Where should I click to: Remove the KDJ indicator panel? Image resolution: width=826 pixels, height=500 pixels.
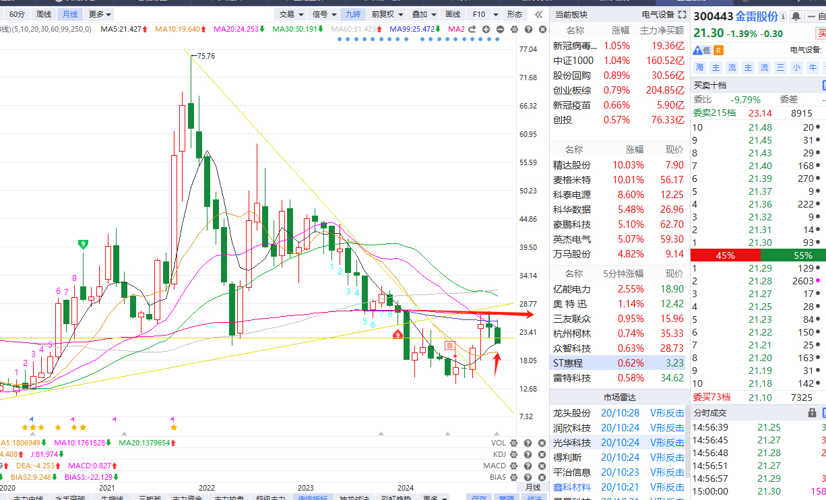(542, 454)
